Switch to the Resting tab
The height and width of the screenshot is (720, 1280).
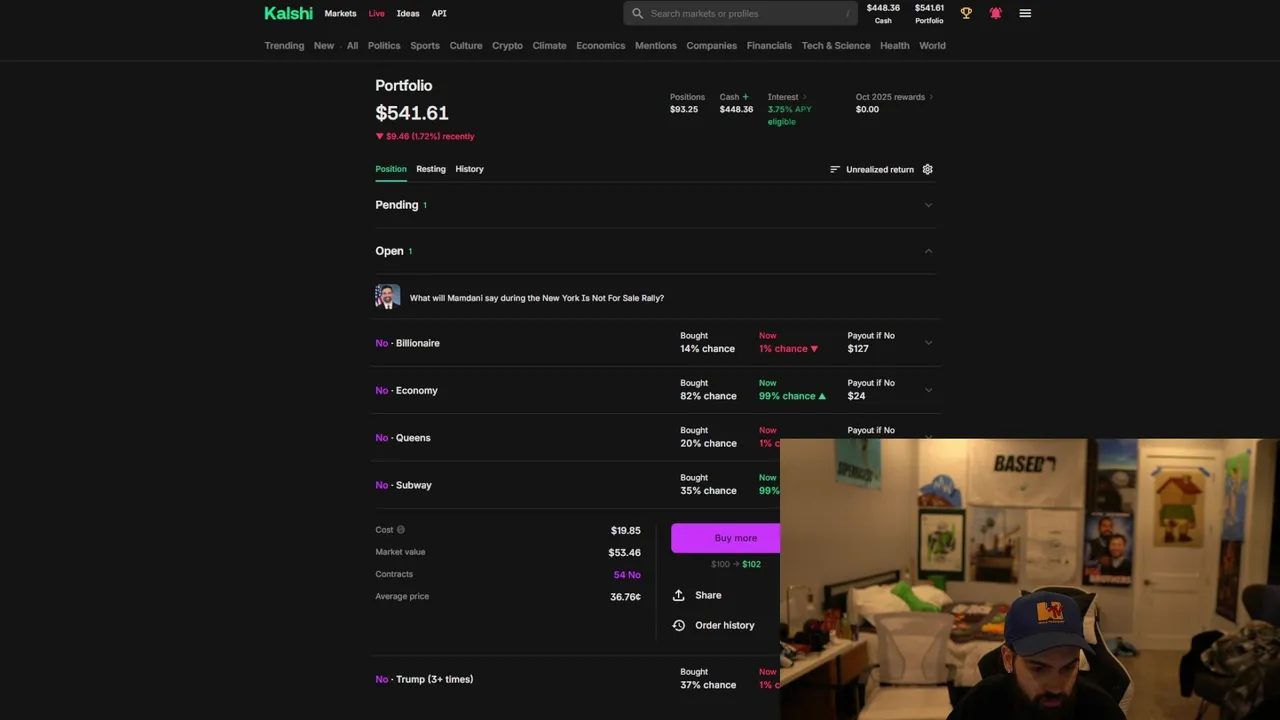431,169
